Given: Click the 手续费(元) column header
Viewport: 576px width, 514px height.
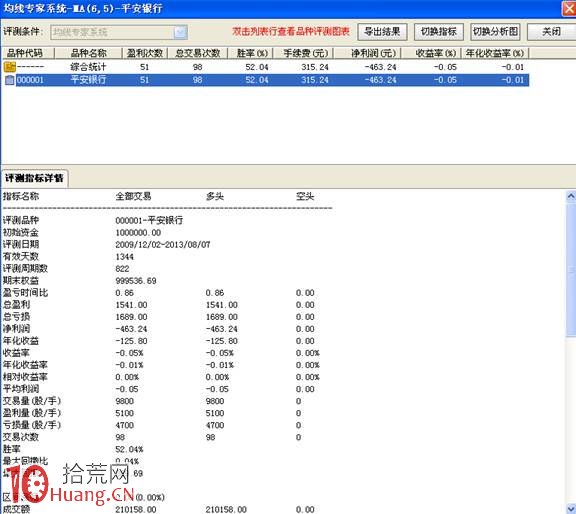Looking at the screenshot, I should click(303, 53).
